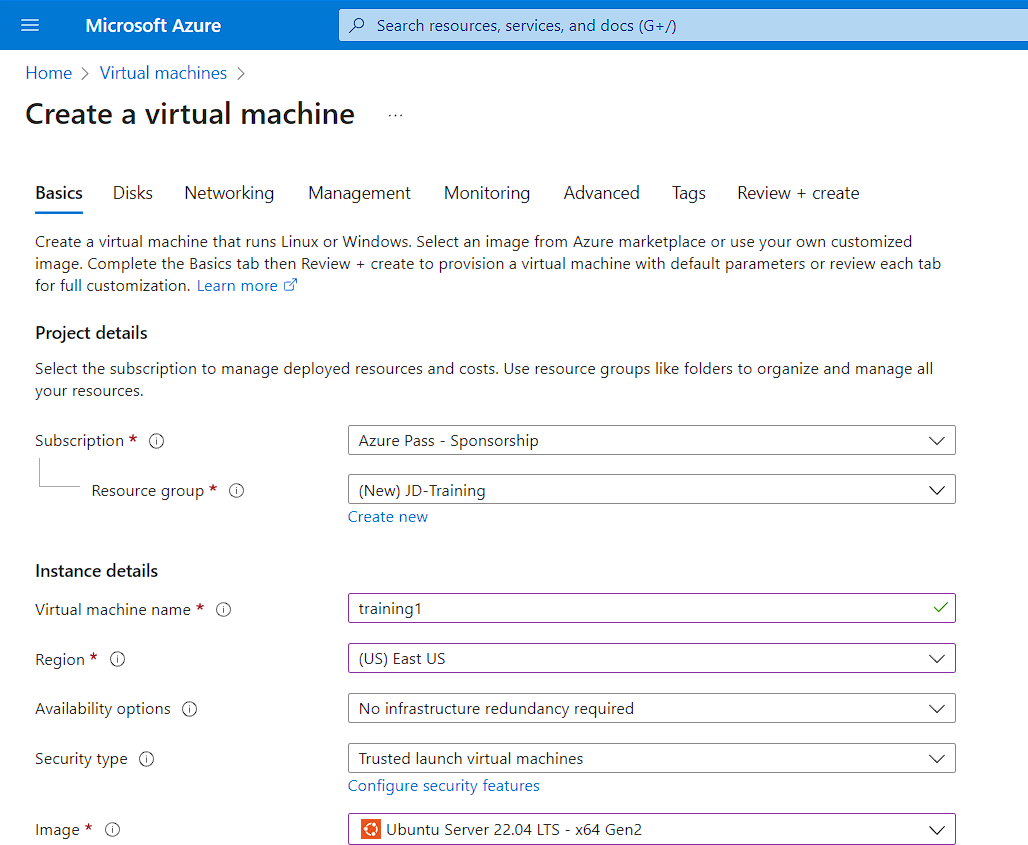Click the Virtual machines breadcrumb link

[163, 72]
